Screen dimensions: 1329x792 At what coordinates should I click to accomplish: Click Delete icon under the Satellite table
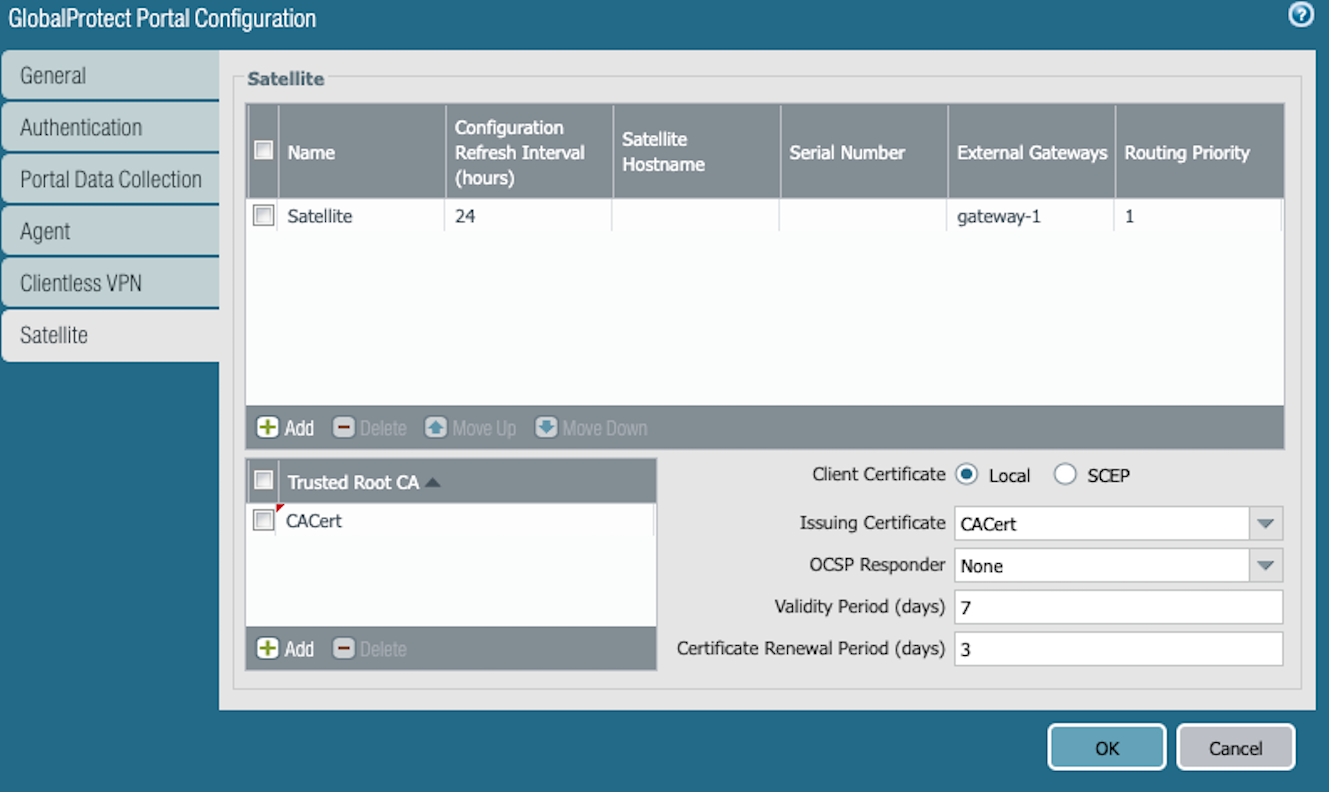click(x=343, y=428)
